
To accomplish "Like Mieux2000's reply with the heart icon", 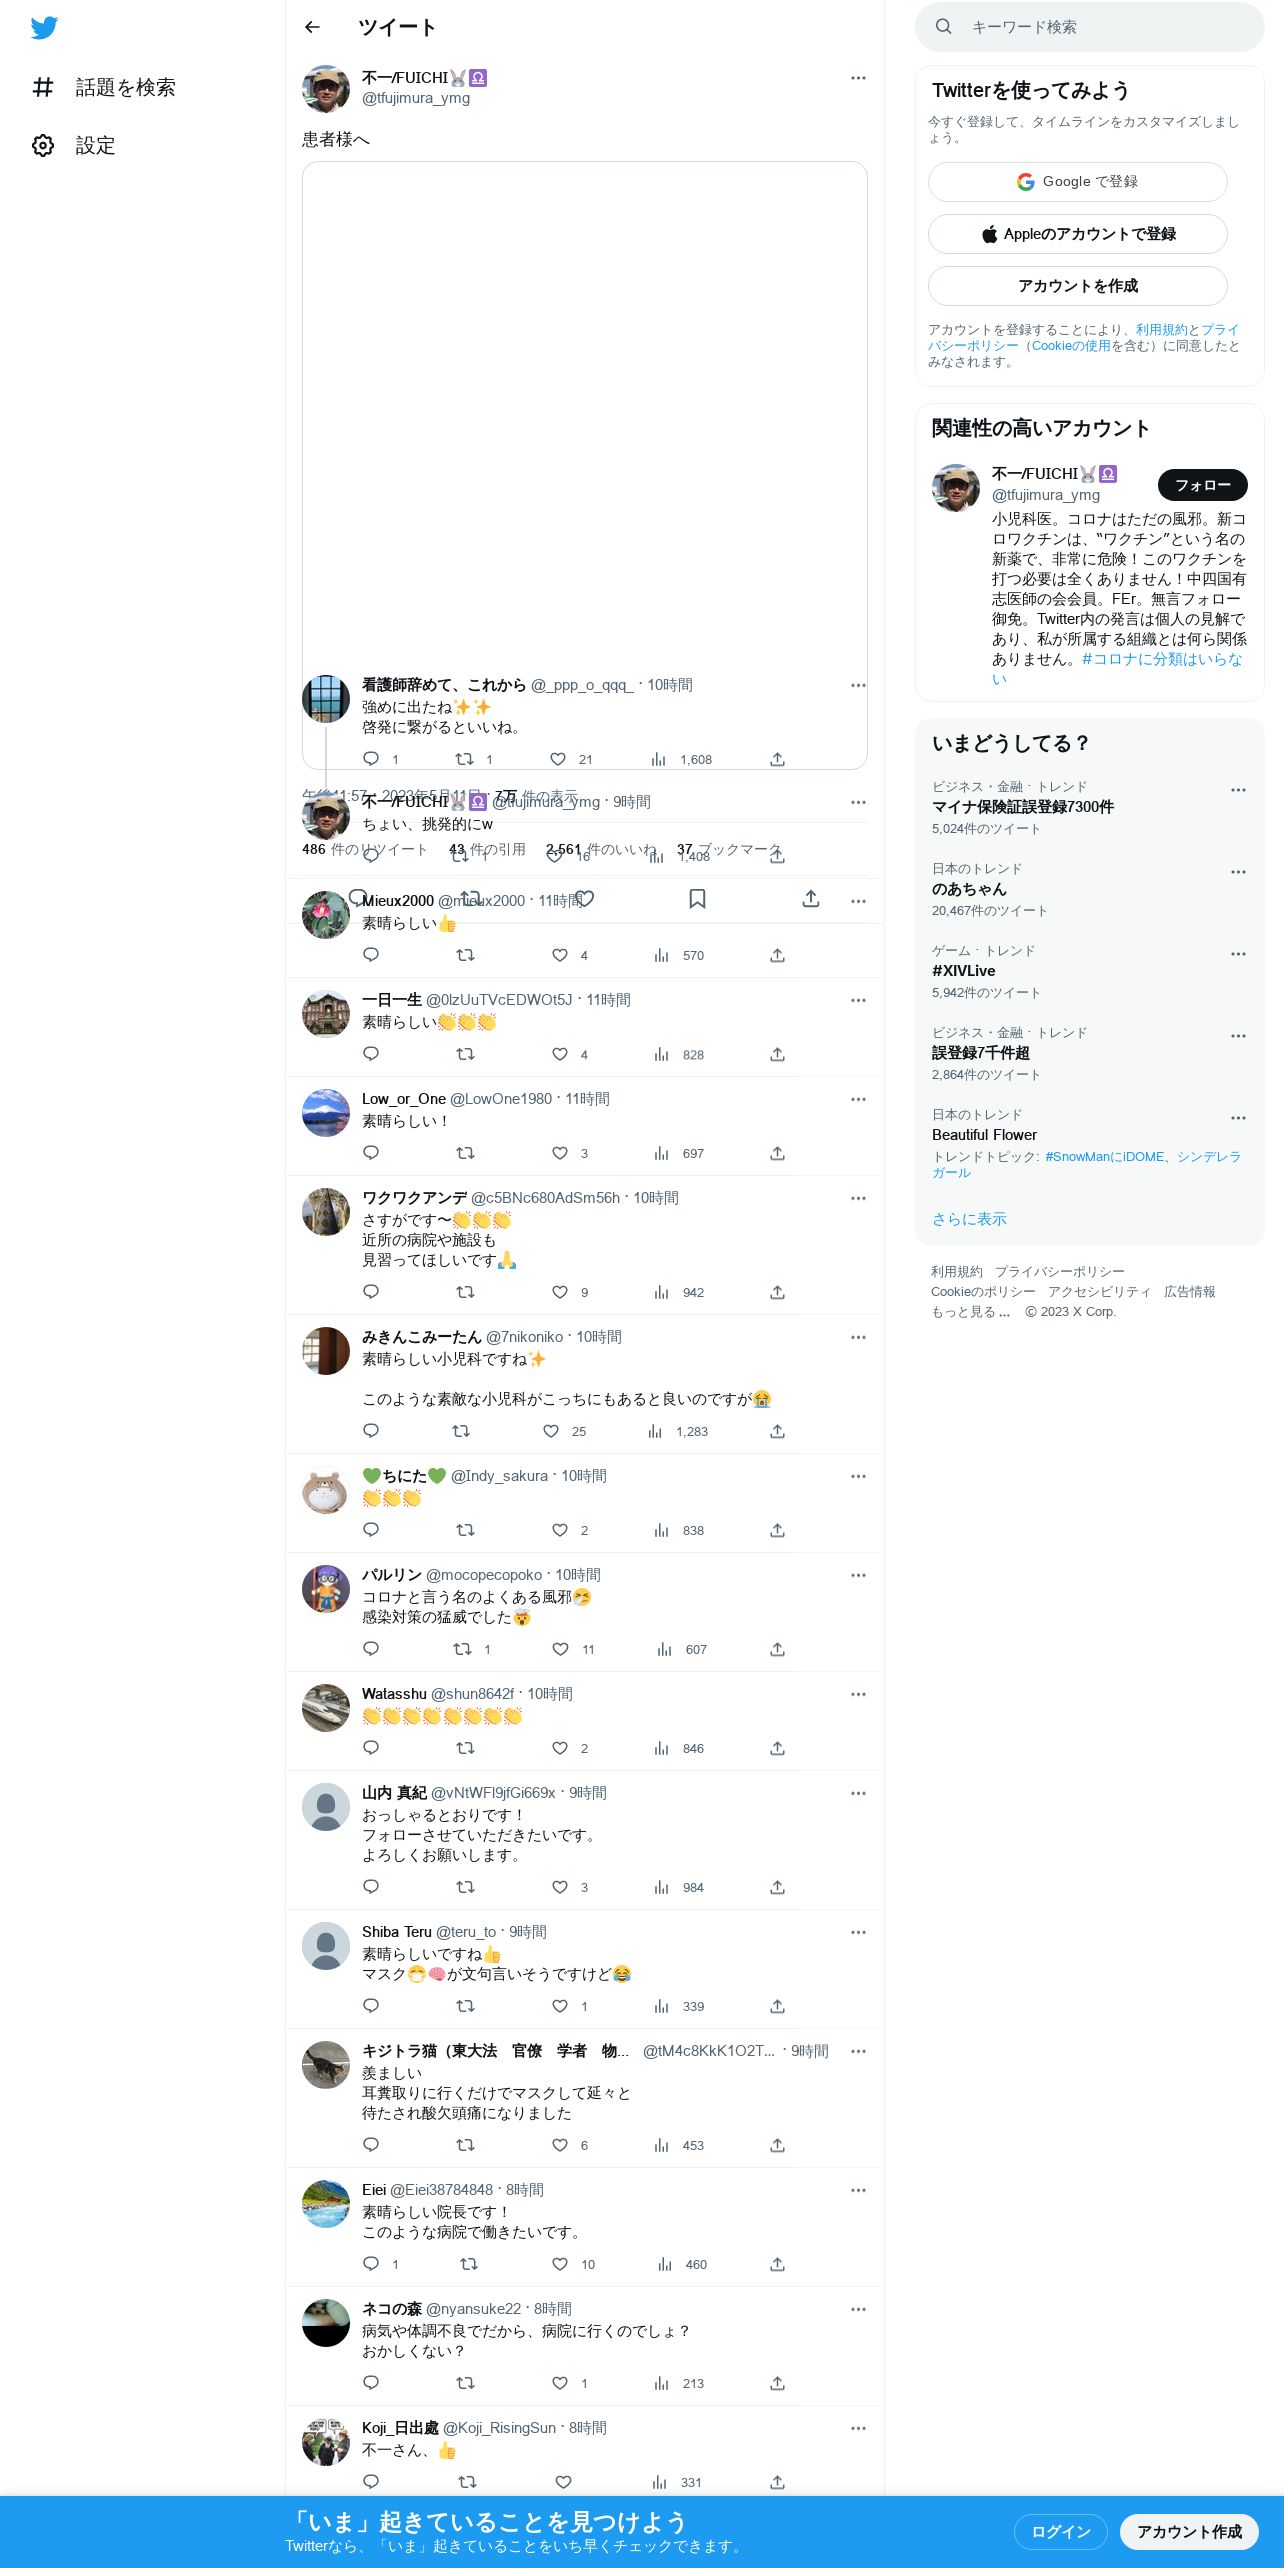I will point(560,955).
